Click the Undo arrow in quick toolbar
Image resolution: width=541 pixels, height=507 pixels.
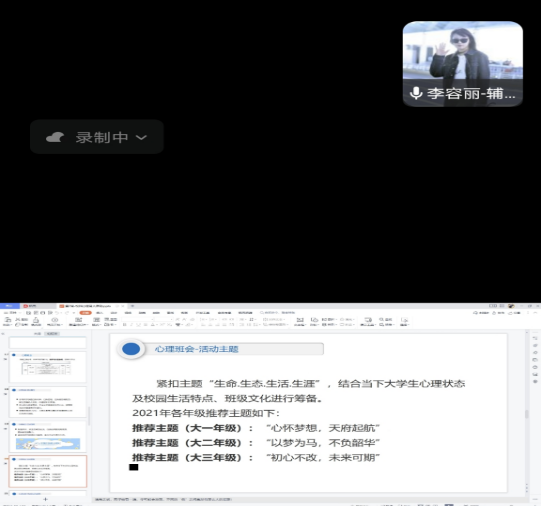tap(57, 313)
